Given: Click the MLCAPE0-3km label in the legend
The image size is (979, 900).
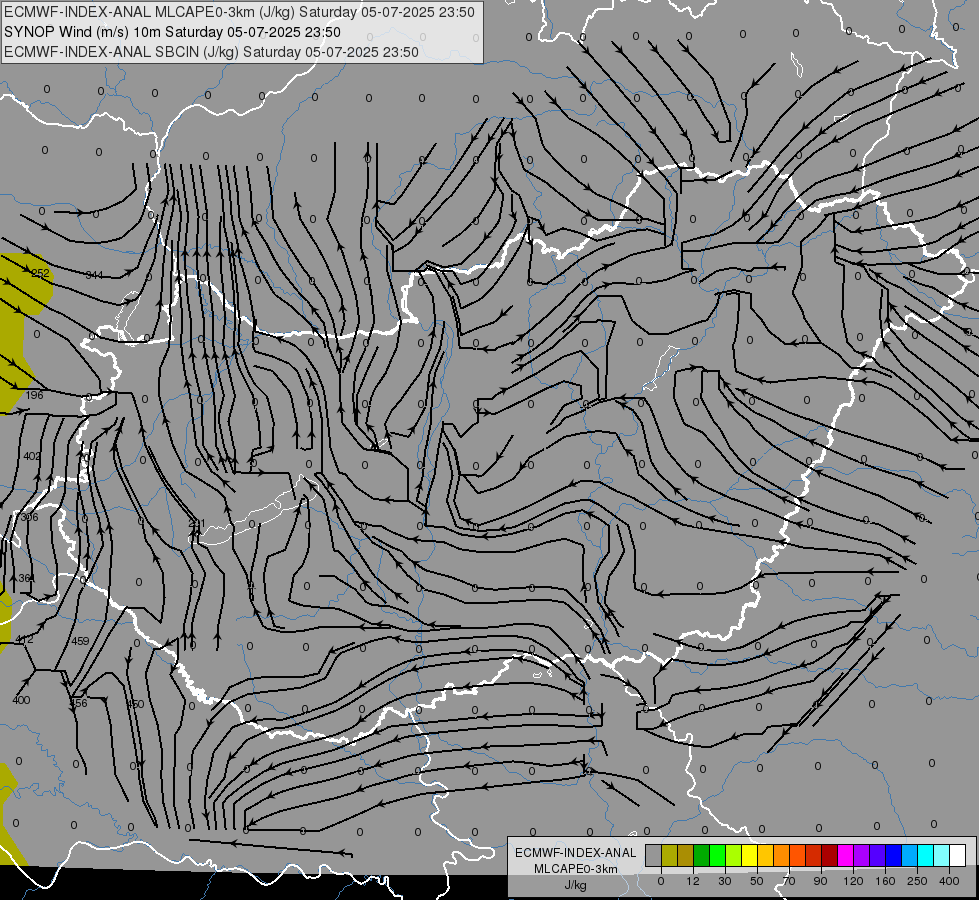Looking at the screenshot, I should (576, 869).
